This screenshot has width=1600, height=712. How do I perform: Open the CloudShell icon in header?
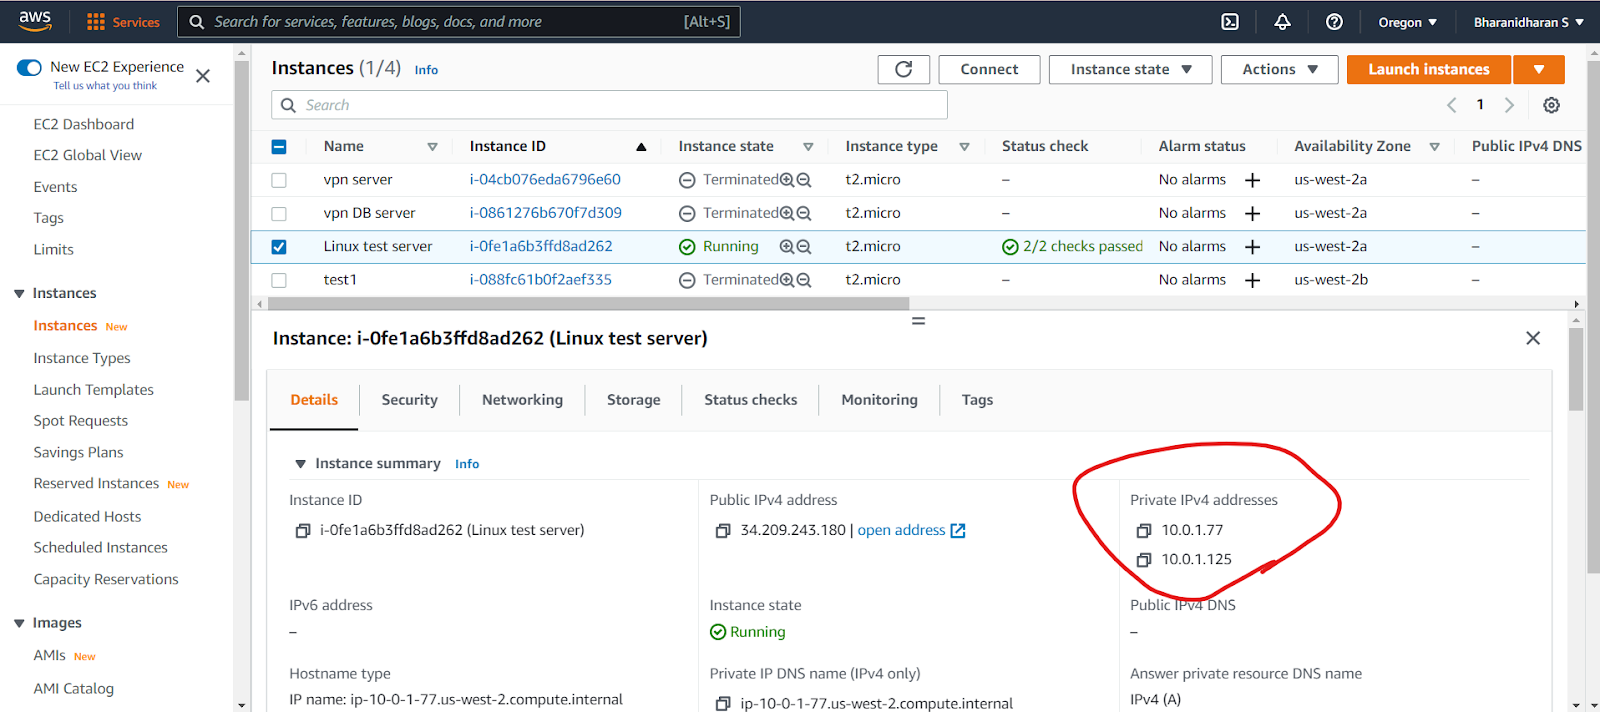pos(1230,22)
